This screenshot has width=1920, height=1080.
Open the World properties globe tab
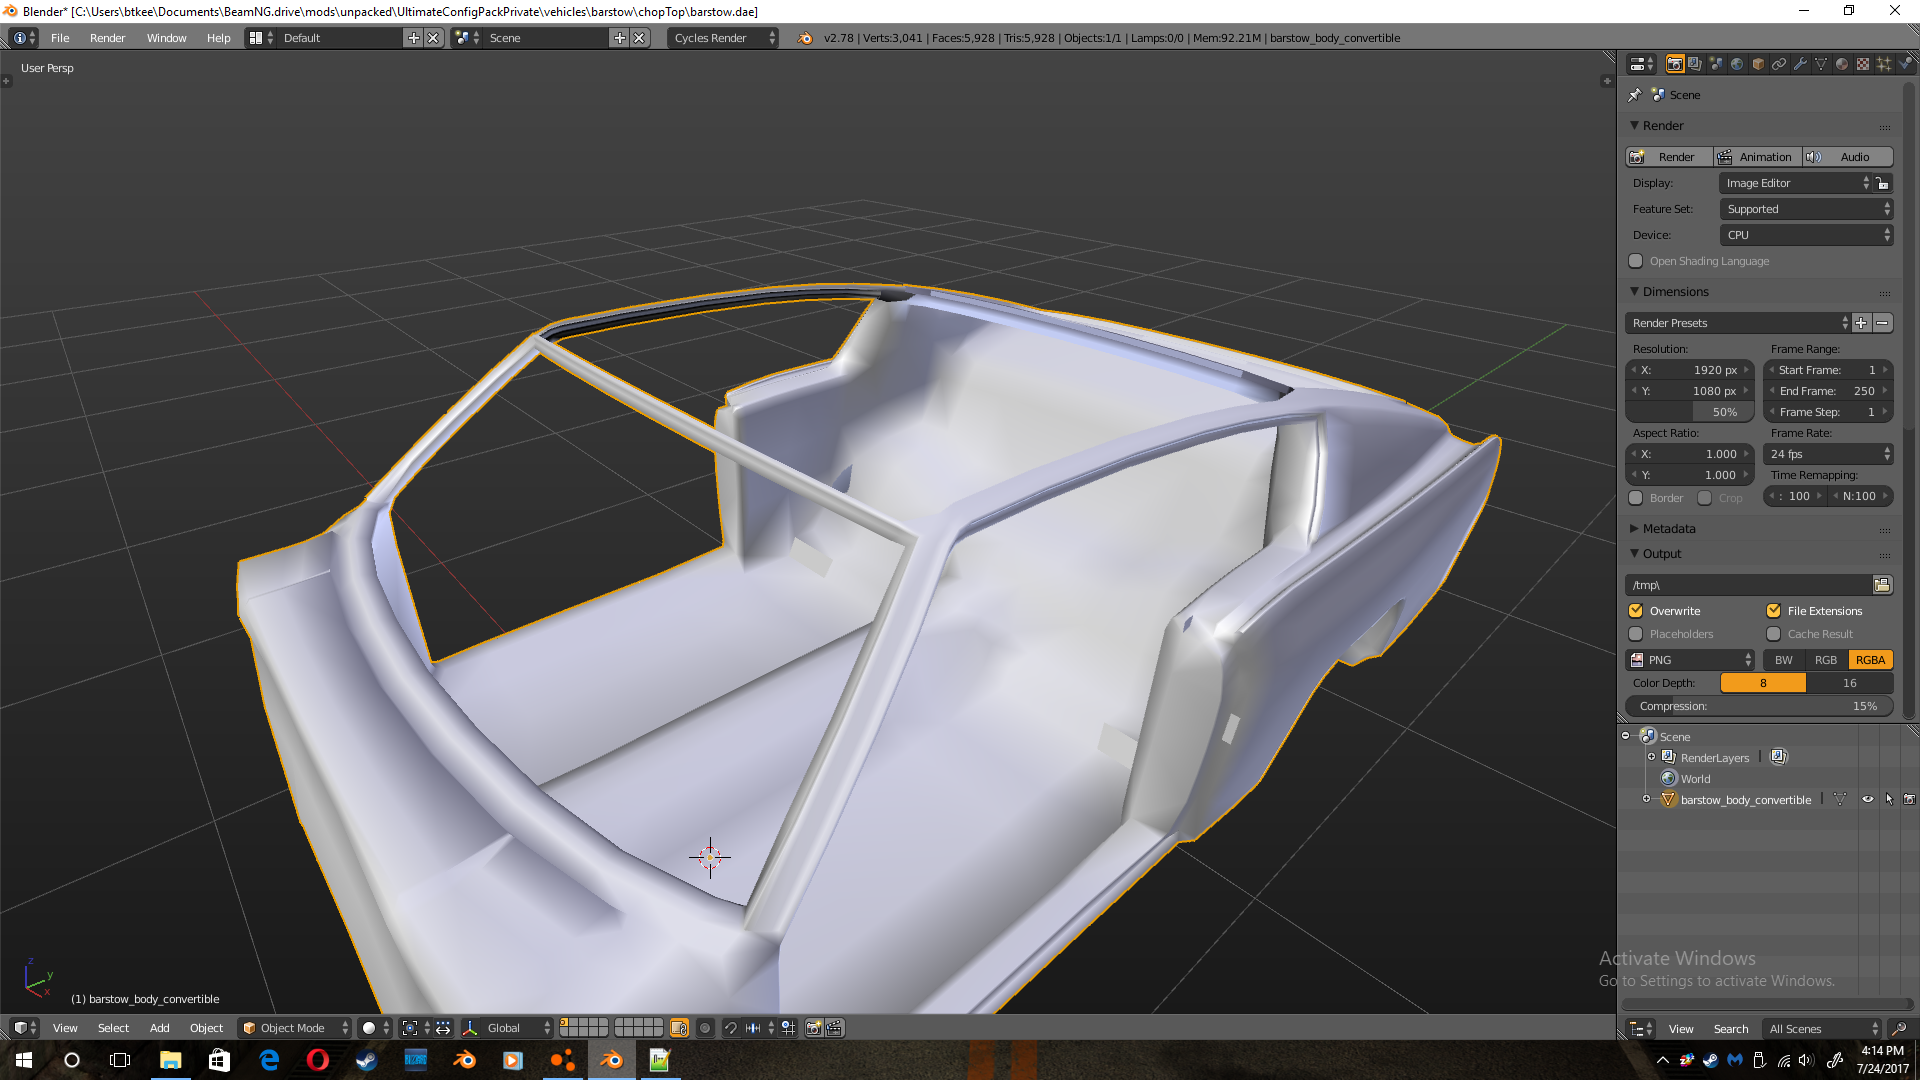(x=1737, y=64)
